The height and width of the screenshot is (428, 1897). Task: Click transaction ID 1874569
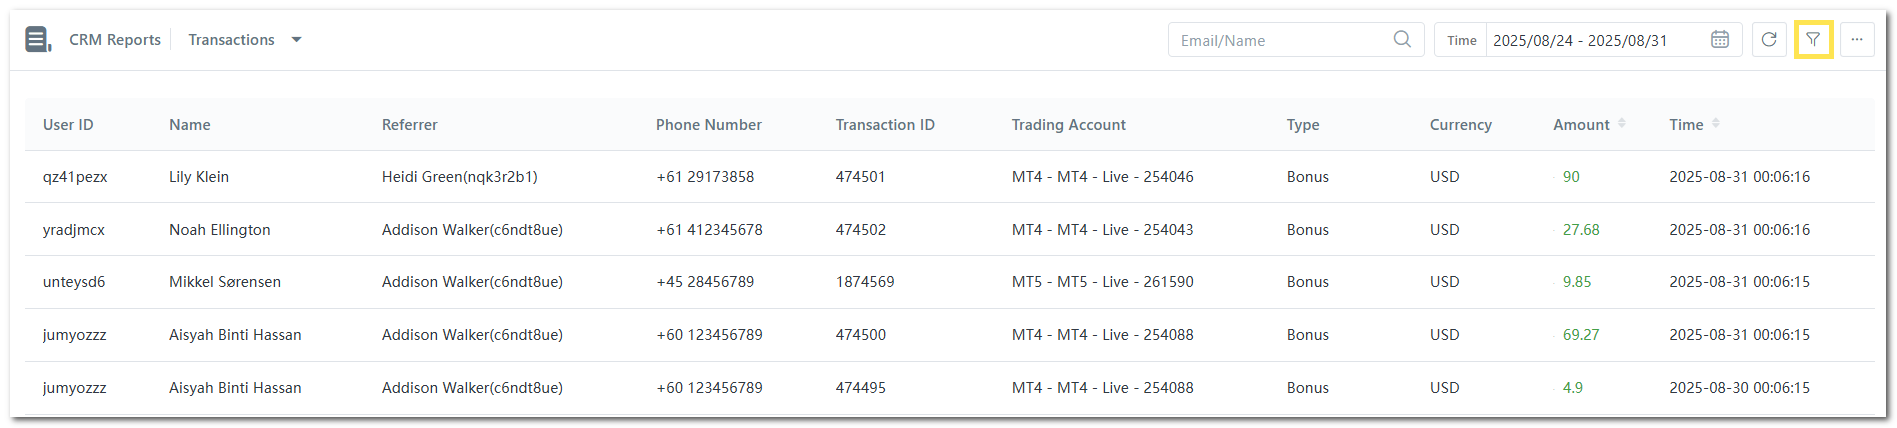pyautogui.click(x=865, y=282)
